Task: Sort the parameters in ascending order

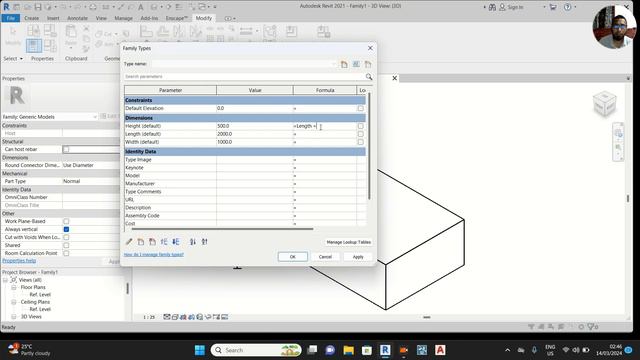Action: [193, 242]
